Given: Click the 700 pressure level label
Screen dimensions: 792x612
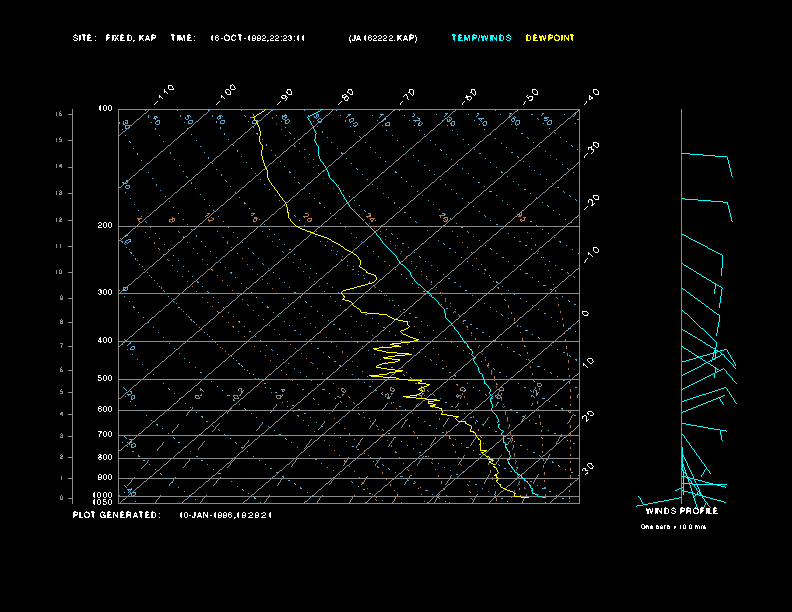Looking at the screenshot, I should pyautogui.click(x=104, y=435).
